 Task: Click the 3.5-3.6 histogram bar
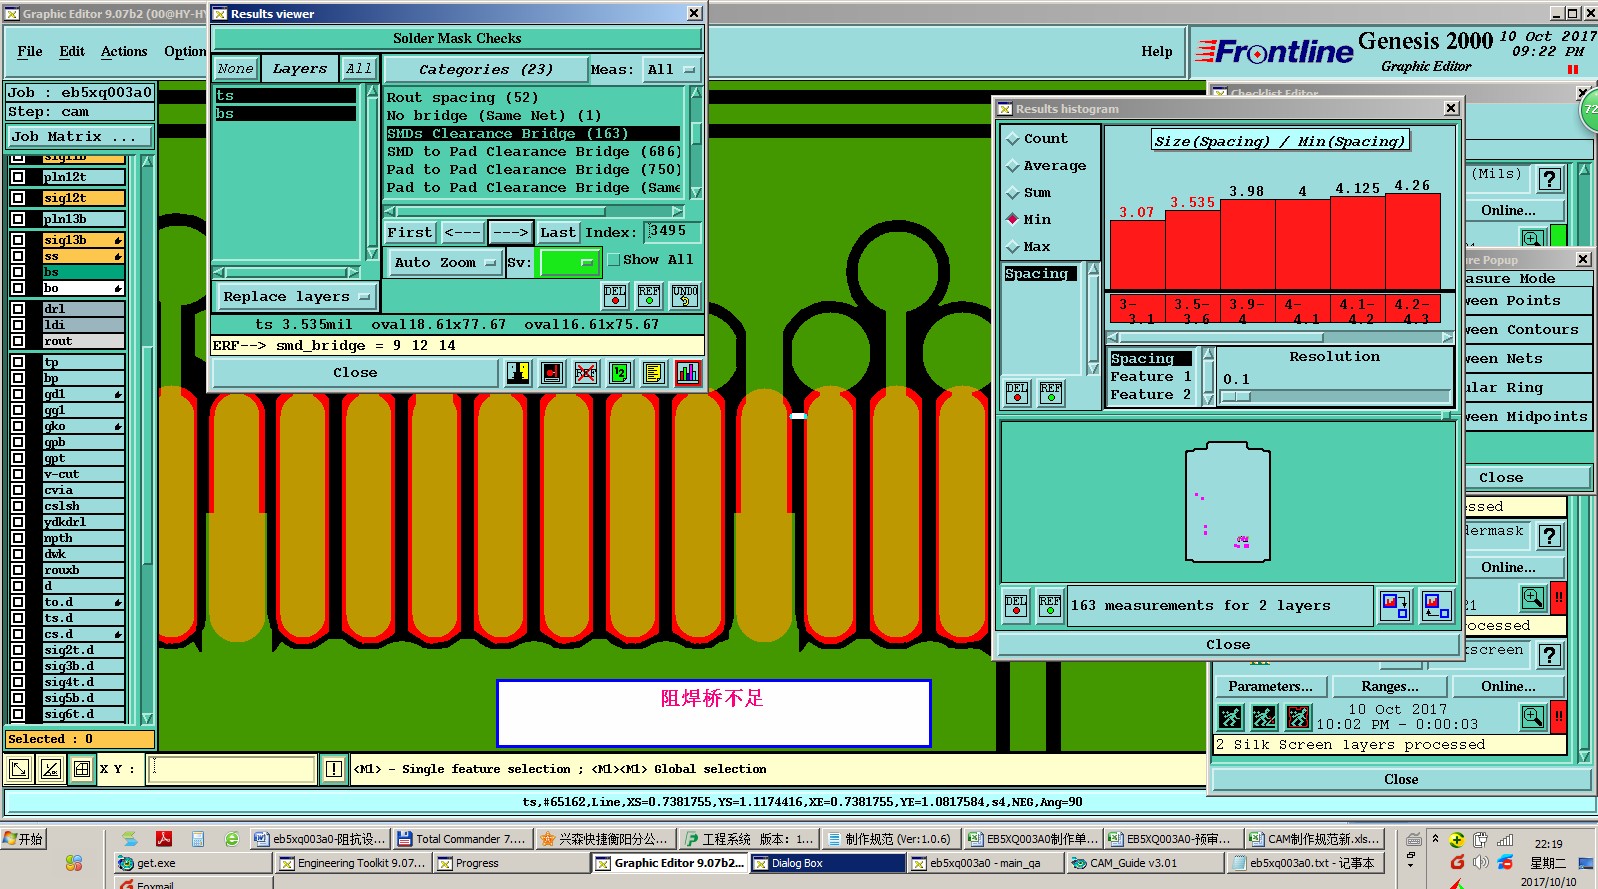[1192, 250]
